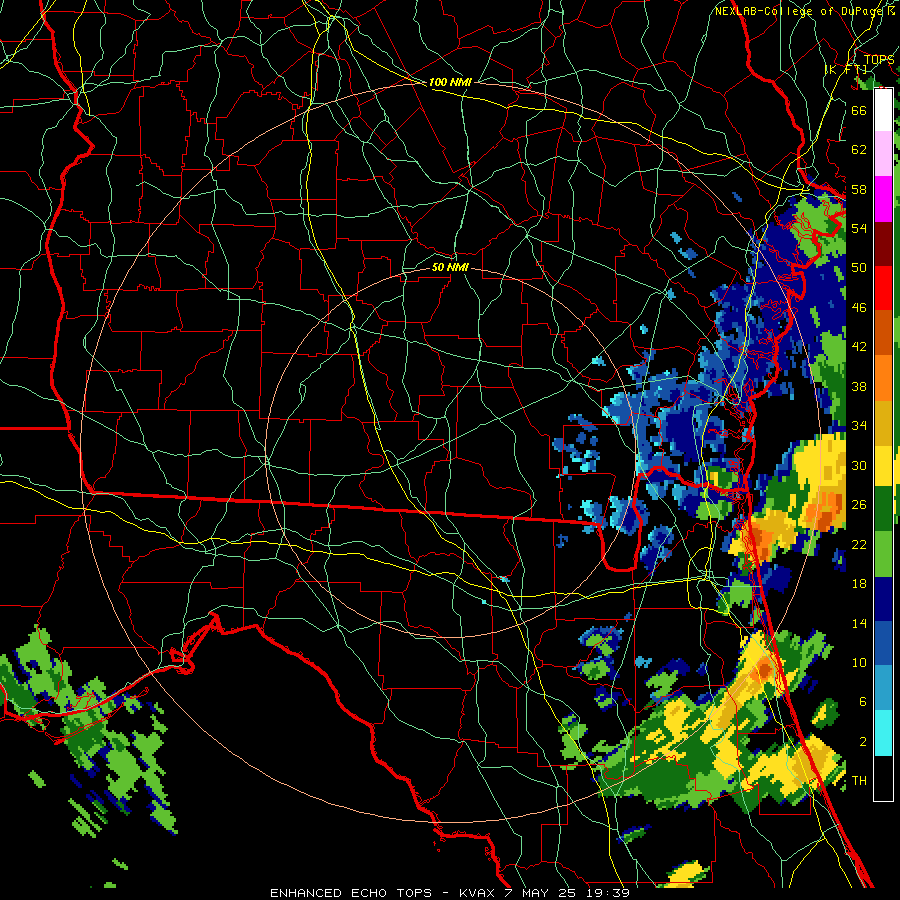900x900 pixels.
Task: Click the "KVAX" radar site identifier
Action: point(479,893)
